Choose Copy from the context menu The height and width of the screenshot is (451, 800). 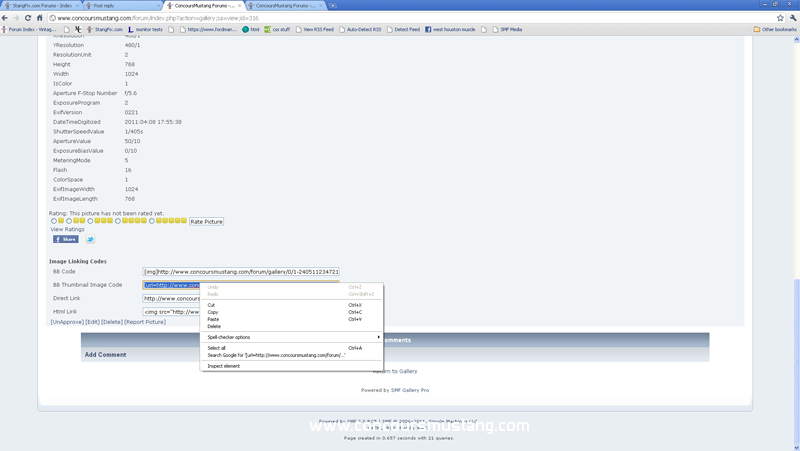(292, 312)
